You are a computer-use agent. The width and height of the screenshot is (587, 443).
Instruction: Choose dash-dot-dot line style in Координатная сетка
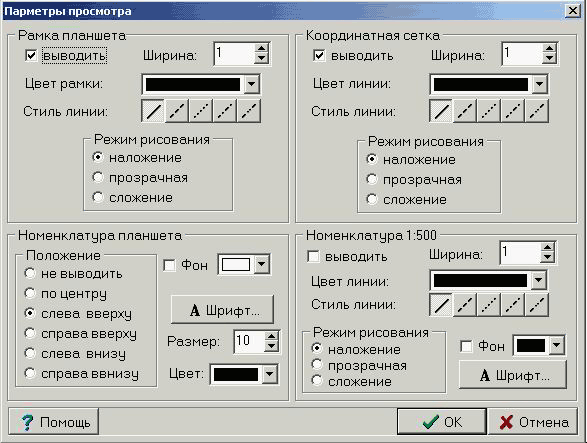coord(537,111)
